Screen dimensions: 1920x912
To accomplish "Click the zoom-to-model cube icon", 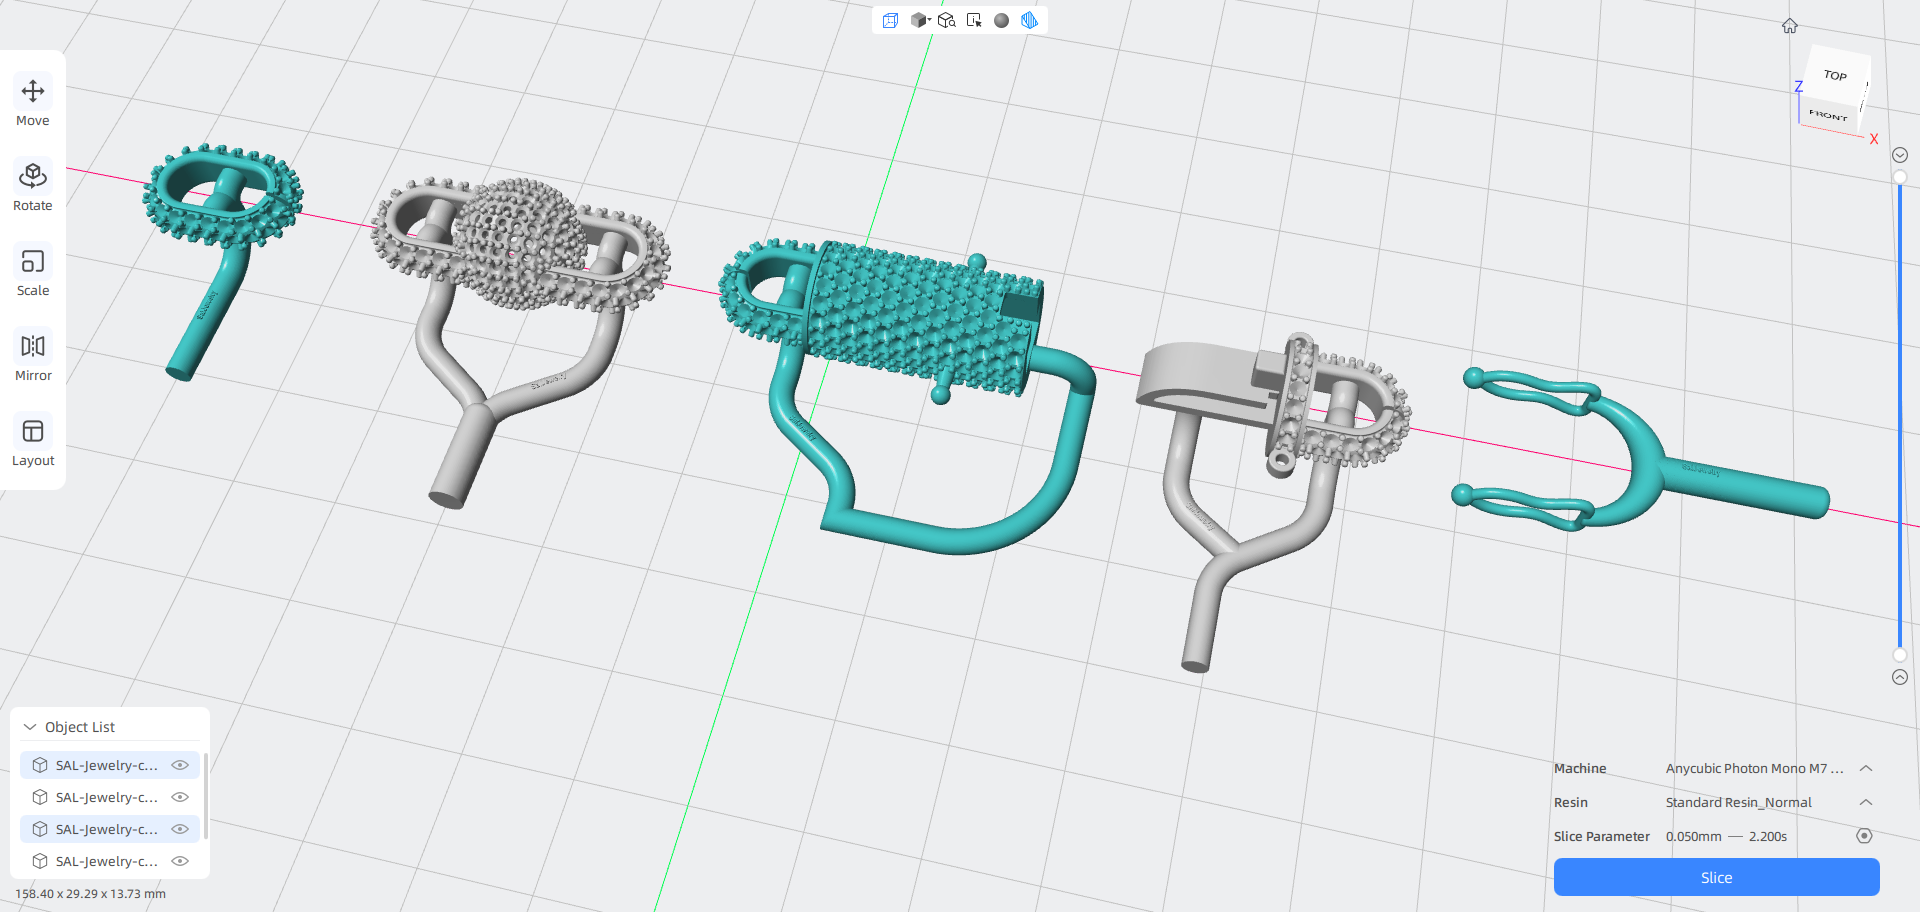I will pyautogui.click(x=946, y=20).
